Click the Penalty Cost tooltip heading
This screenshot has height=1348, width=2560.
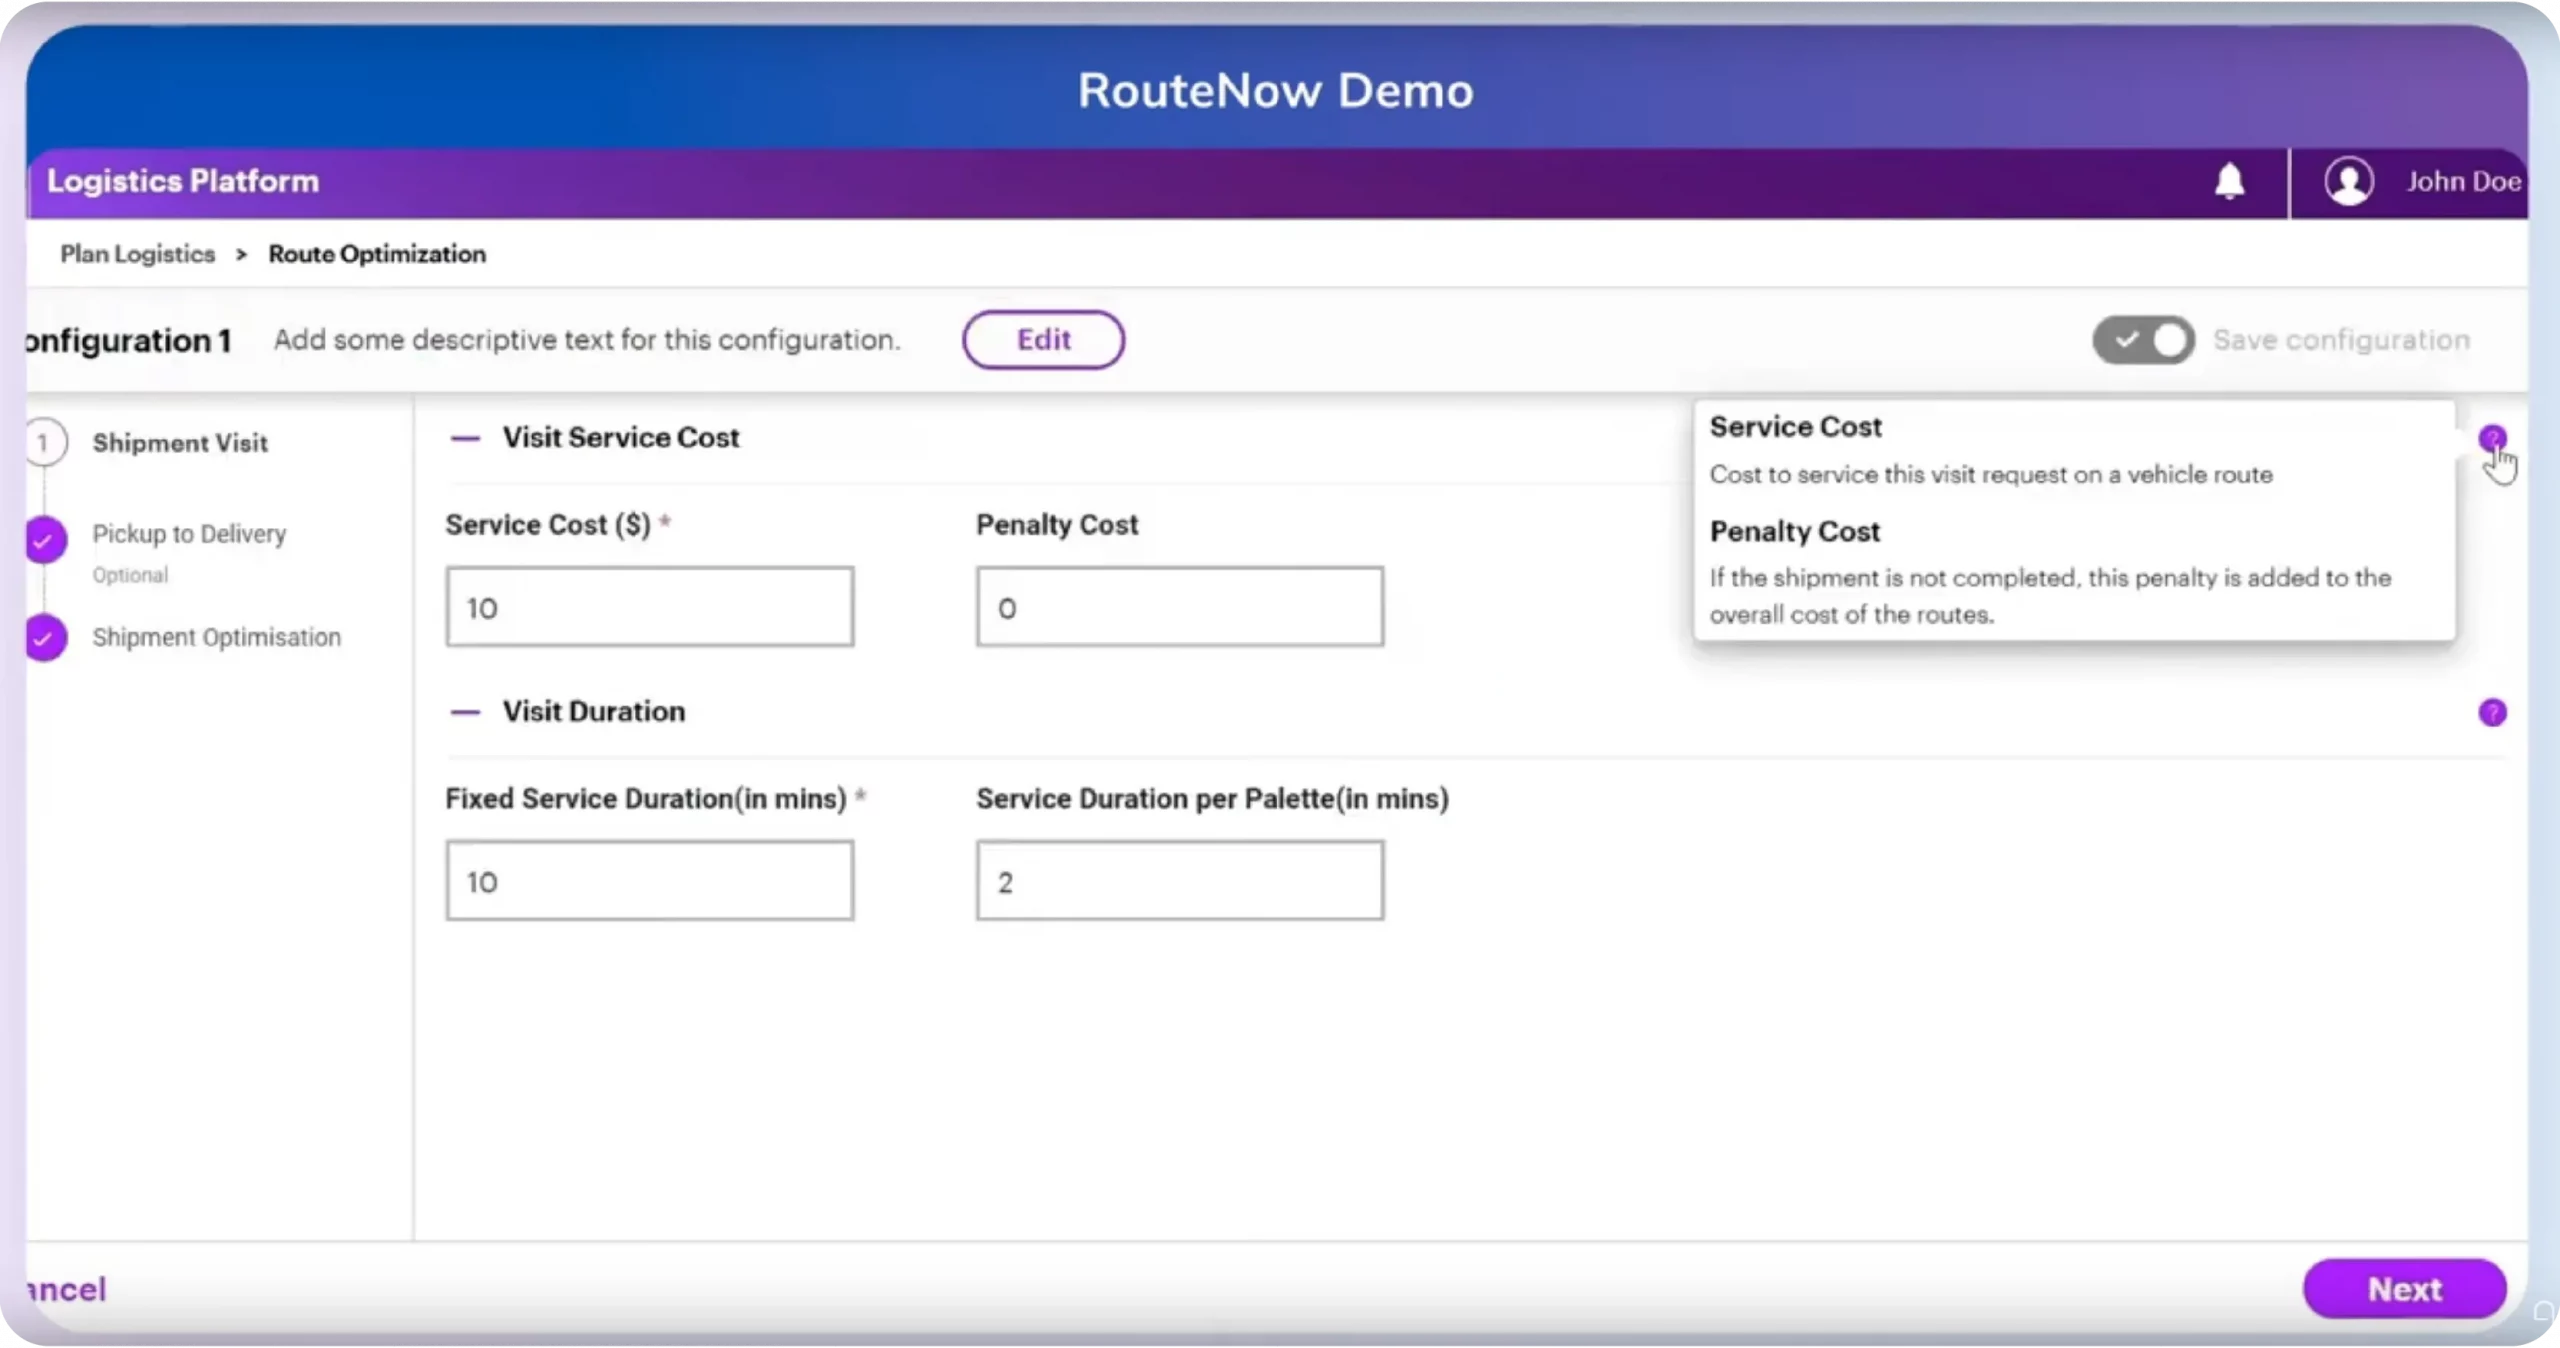click(1795, 531)
